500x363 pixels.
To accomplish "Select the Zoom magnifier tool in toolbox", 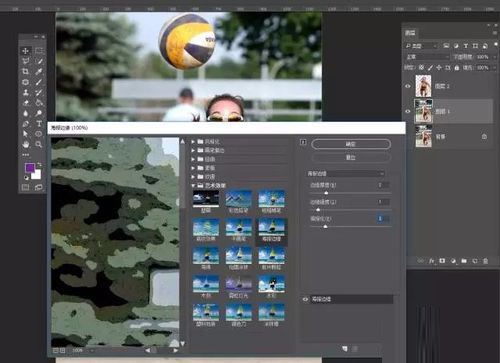I will pos(39,144).
